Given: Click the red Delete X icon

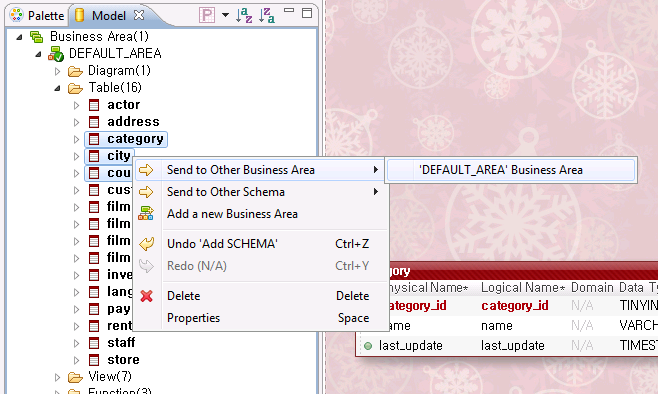Looking at the screenshot, I should tap(146, 296).
